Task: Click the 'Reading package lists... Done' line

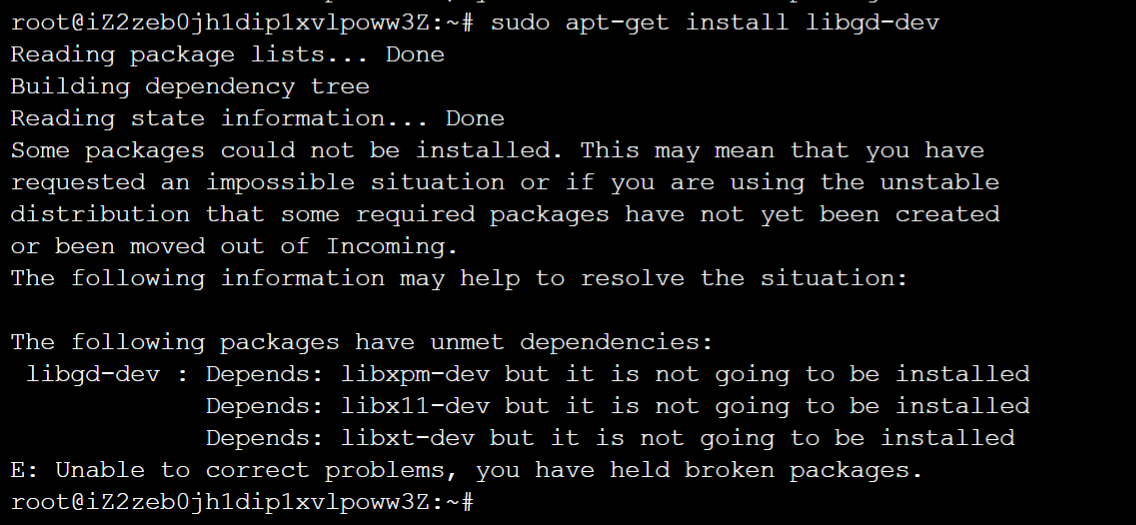Action: (x=227, y=55)
